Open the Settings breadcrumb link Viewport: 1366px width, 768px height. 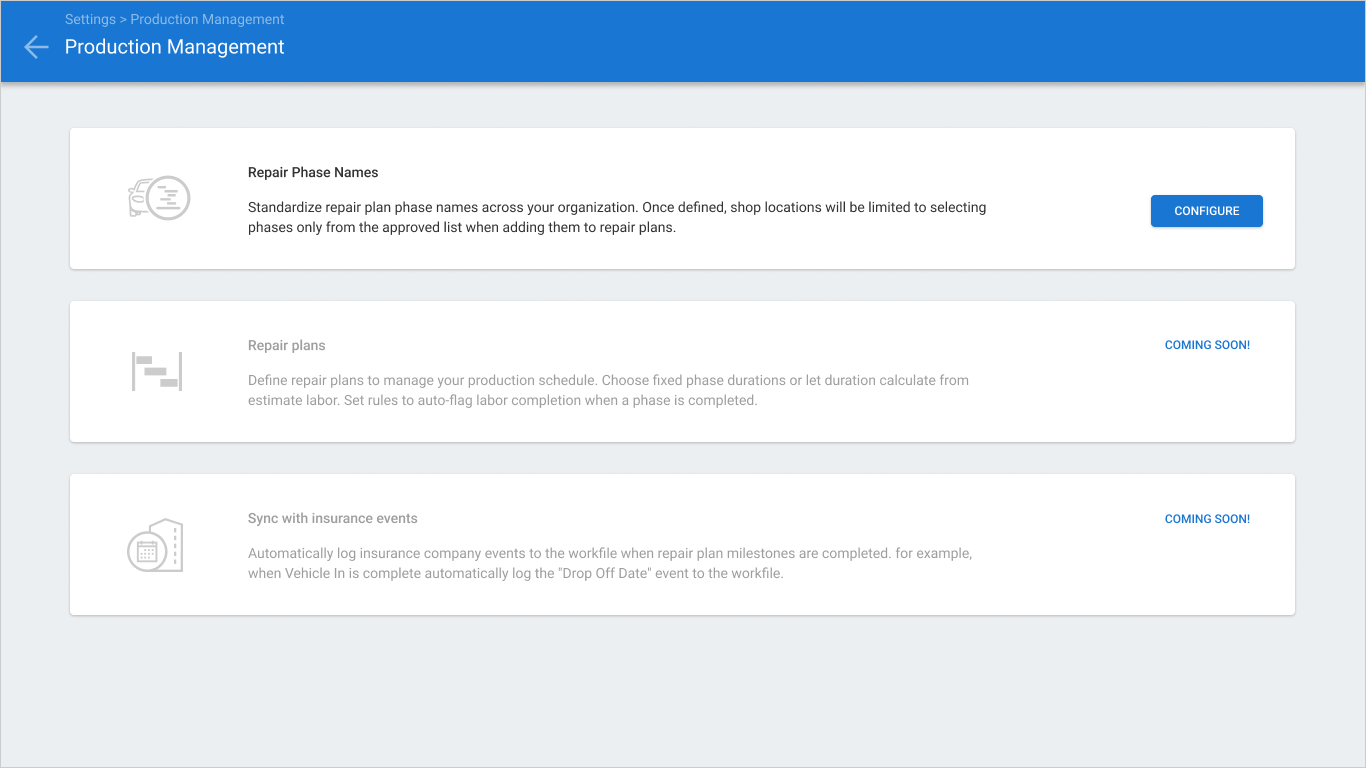pos(90,19)
